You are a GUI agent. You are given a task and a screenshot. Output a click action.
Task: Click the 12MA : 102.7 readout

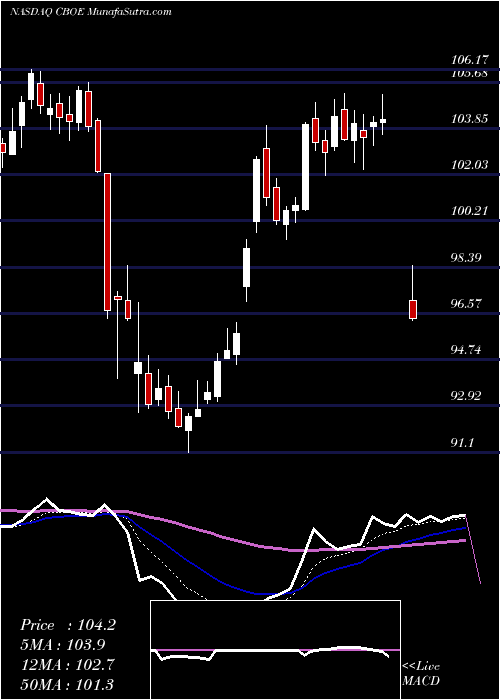68,664
